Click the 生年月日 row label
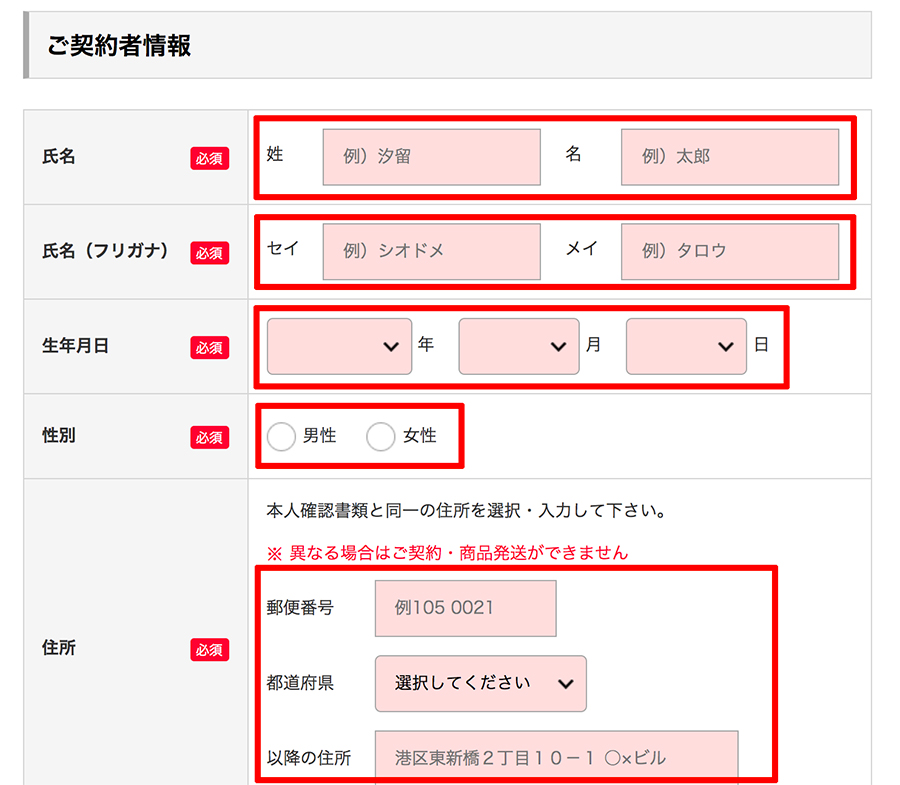 76,346
